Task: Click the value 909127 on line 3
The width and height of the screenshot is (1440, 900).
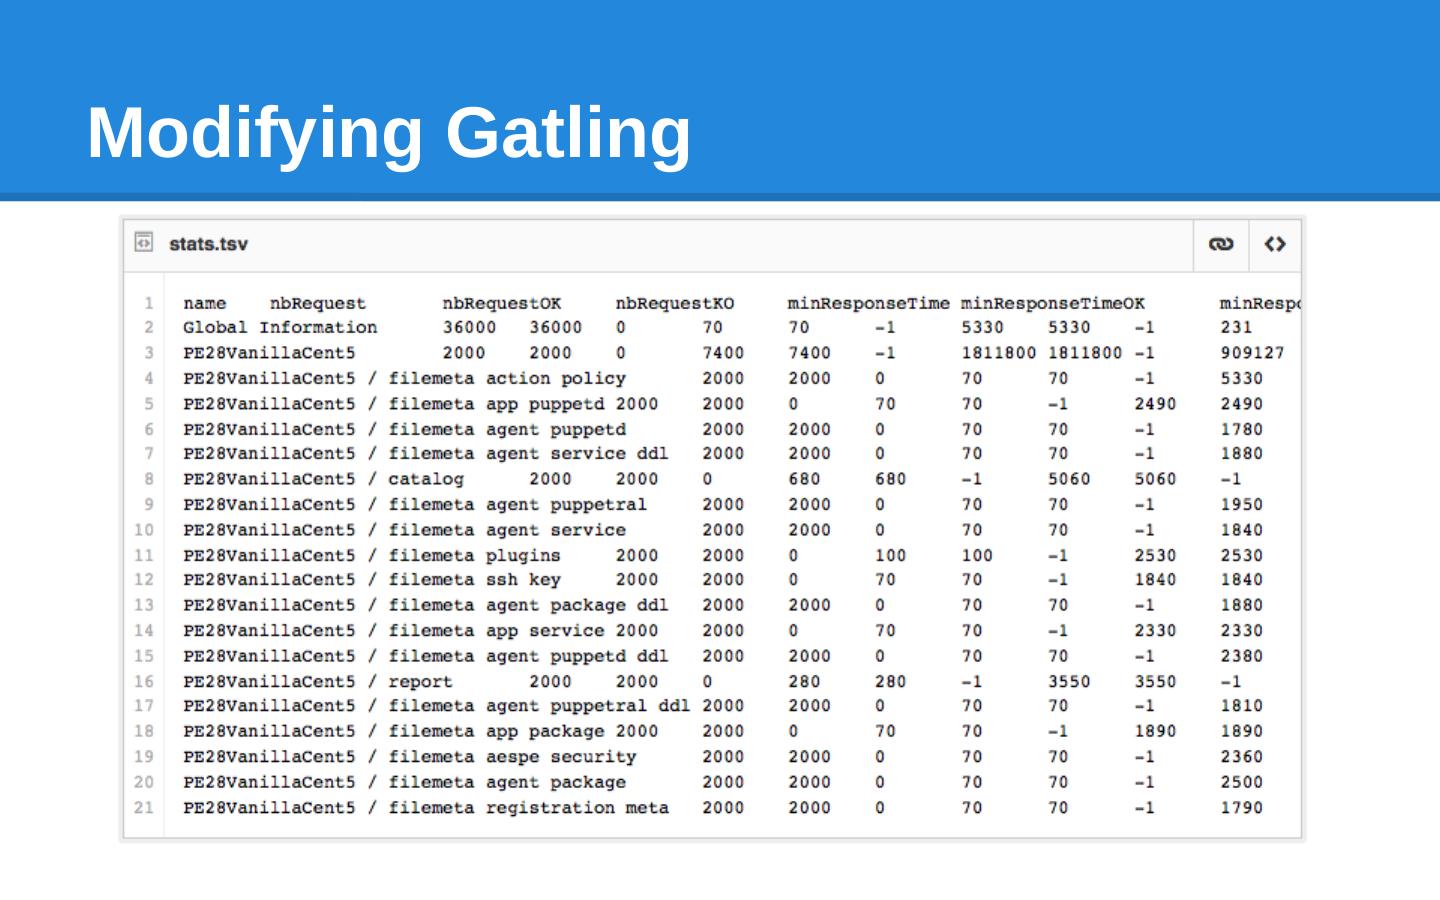Action: coord(1253,353)
